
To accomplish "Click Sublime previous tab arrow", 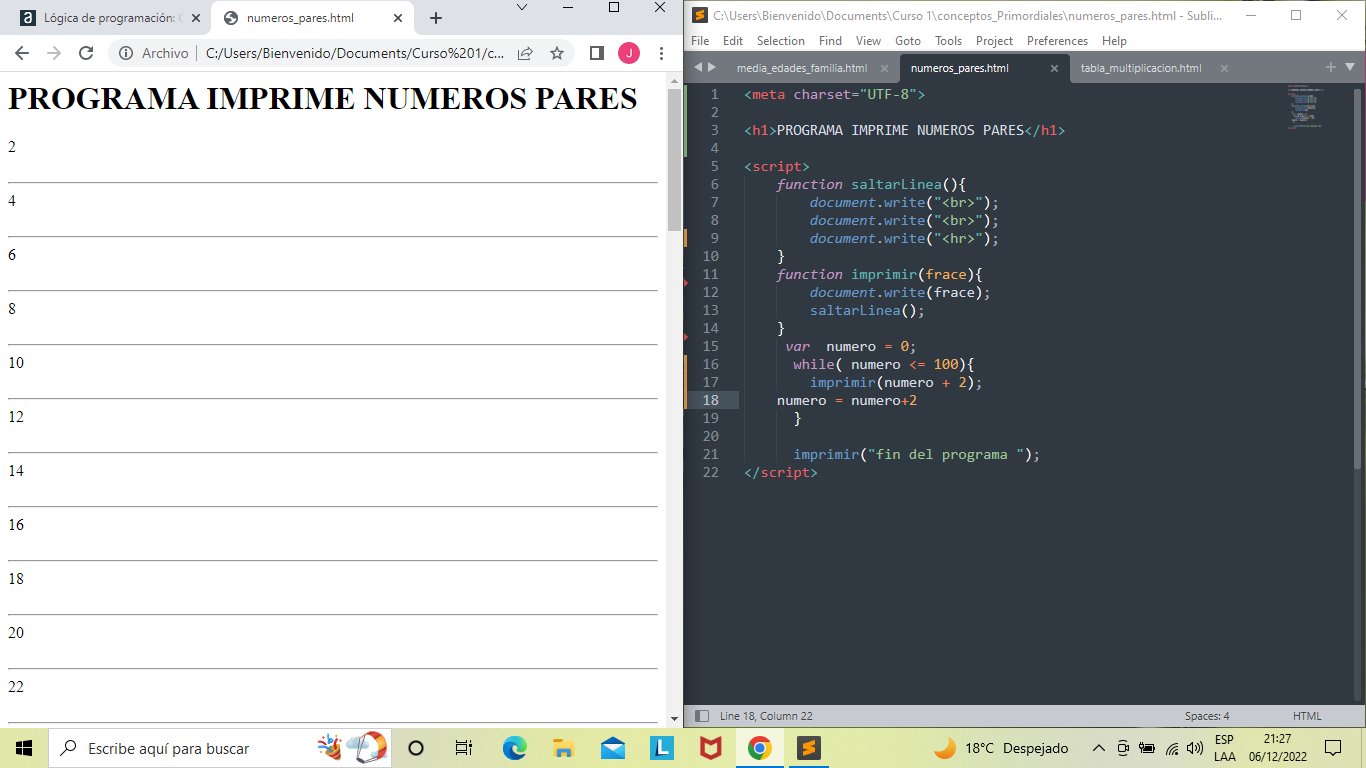I will [698, 67].
